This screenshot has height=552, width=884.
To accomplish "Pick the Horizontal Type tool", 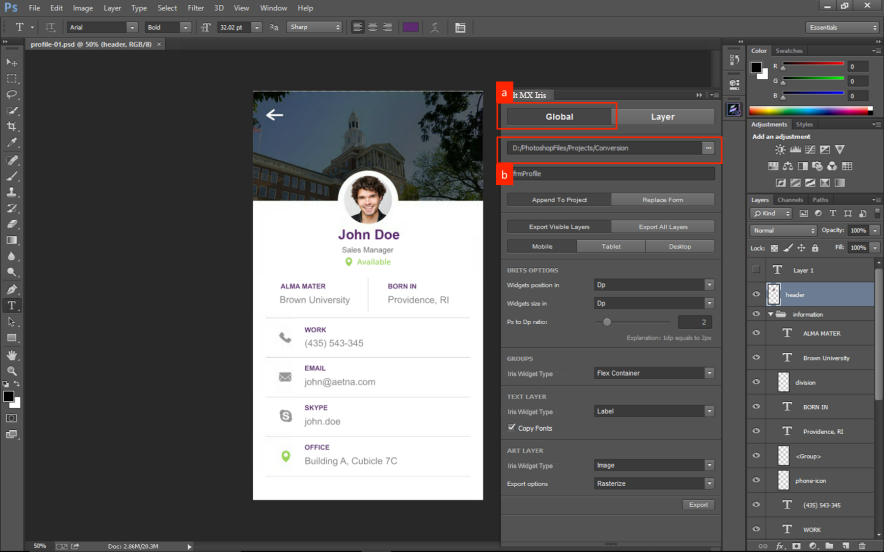I will pos(12,305).
